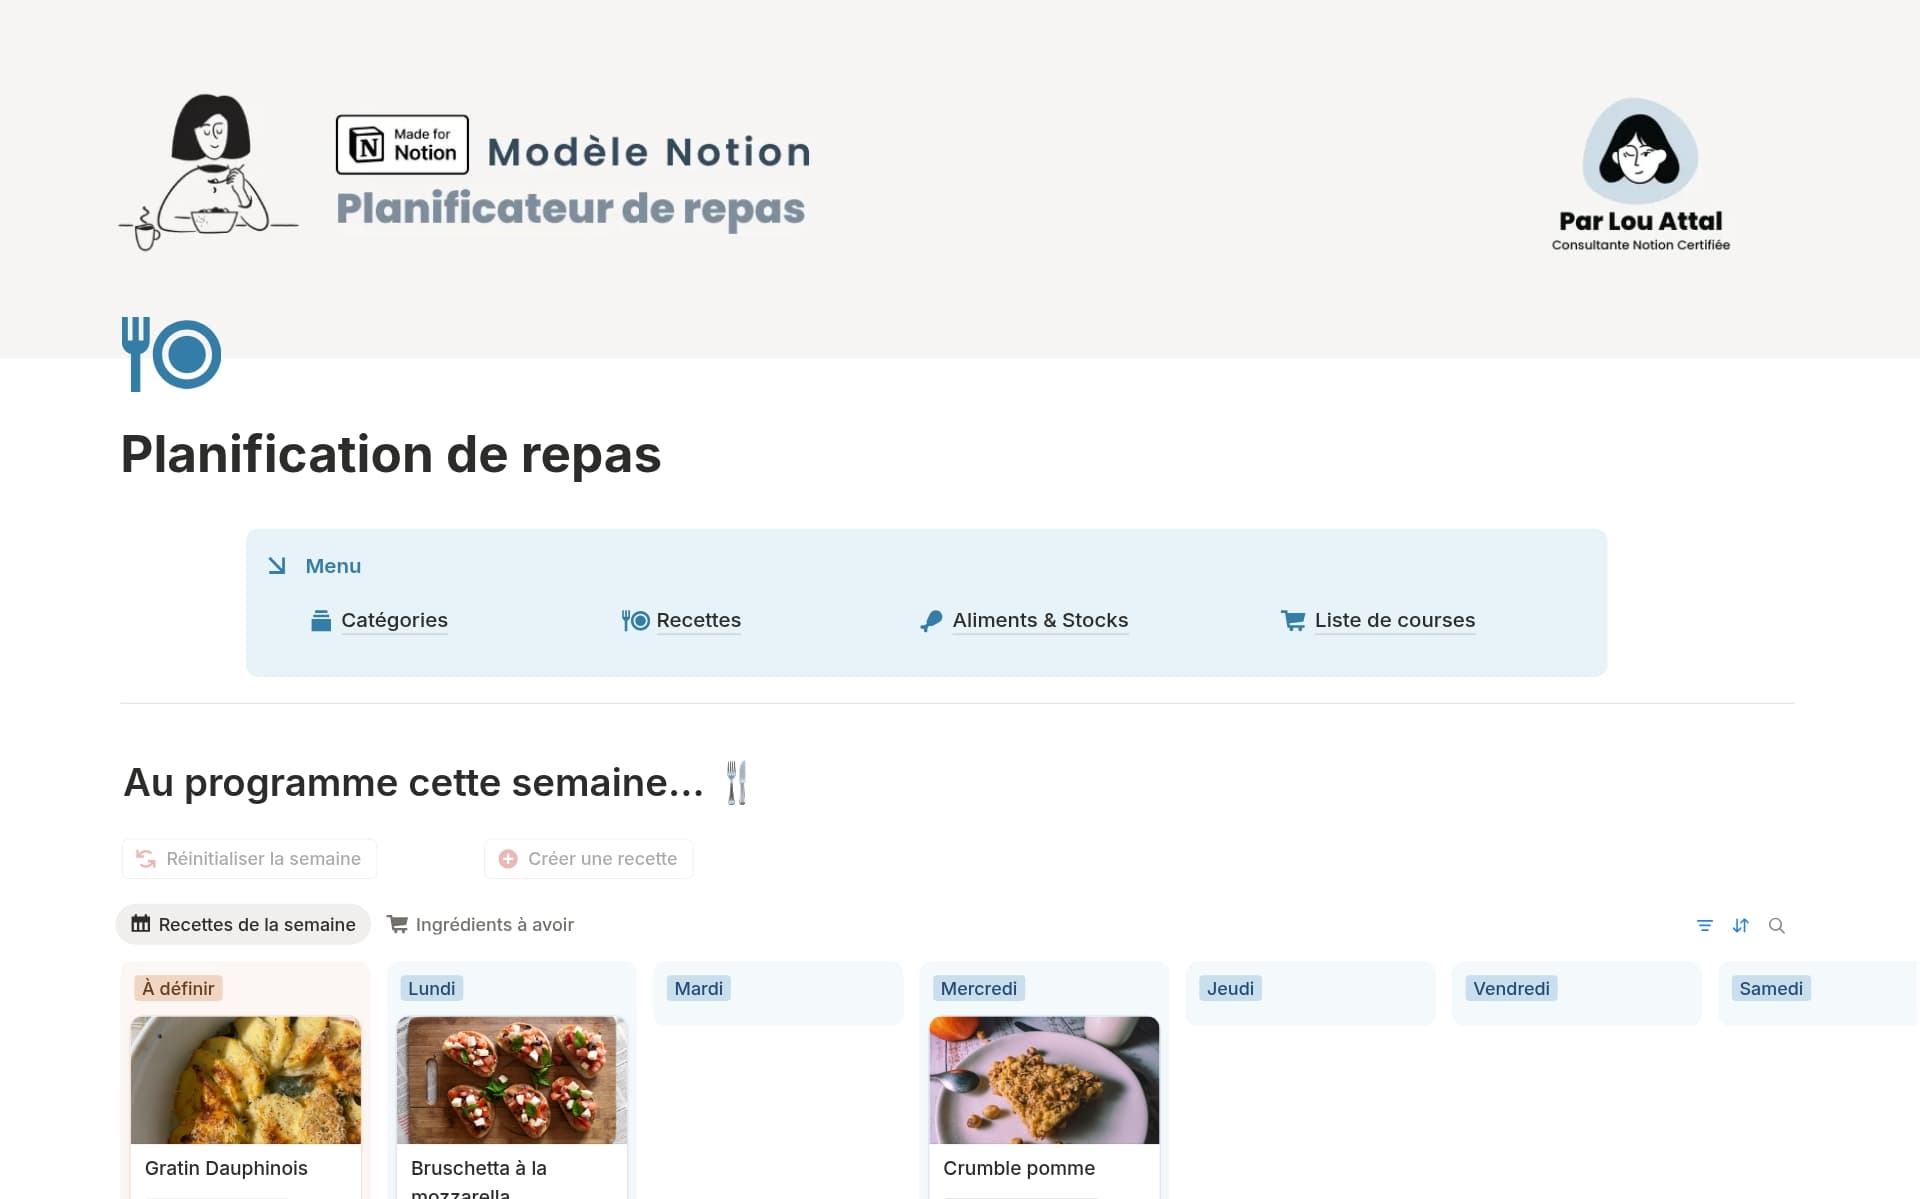
Task: Open the Crumble pomme card image
Action: pos(1044,1080)
